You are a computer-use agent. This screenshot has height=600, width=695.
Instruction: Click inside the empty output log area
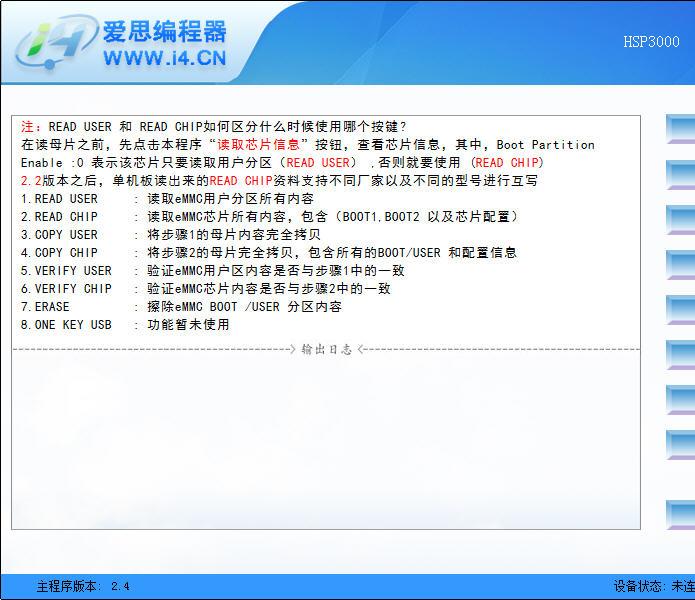tap(325, 440)
